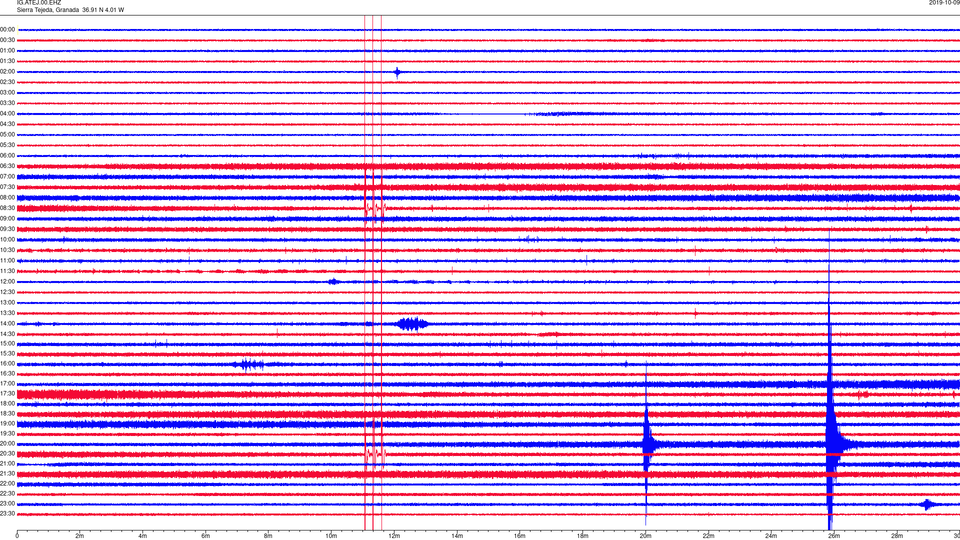The image size is (960, 540).
Task: Click the smaller event near 20m on the 20:00 trace
Action: point(647,444)
